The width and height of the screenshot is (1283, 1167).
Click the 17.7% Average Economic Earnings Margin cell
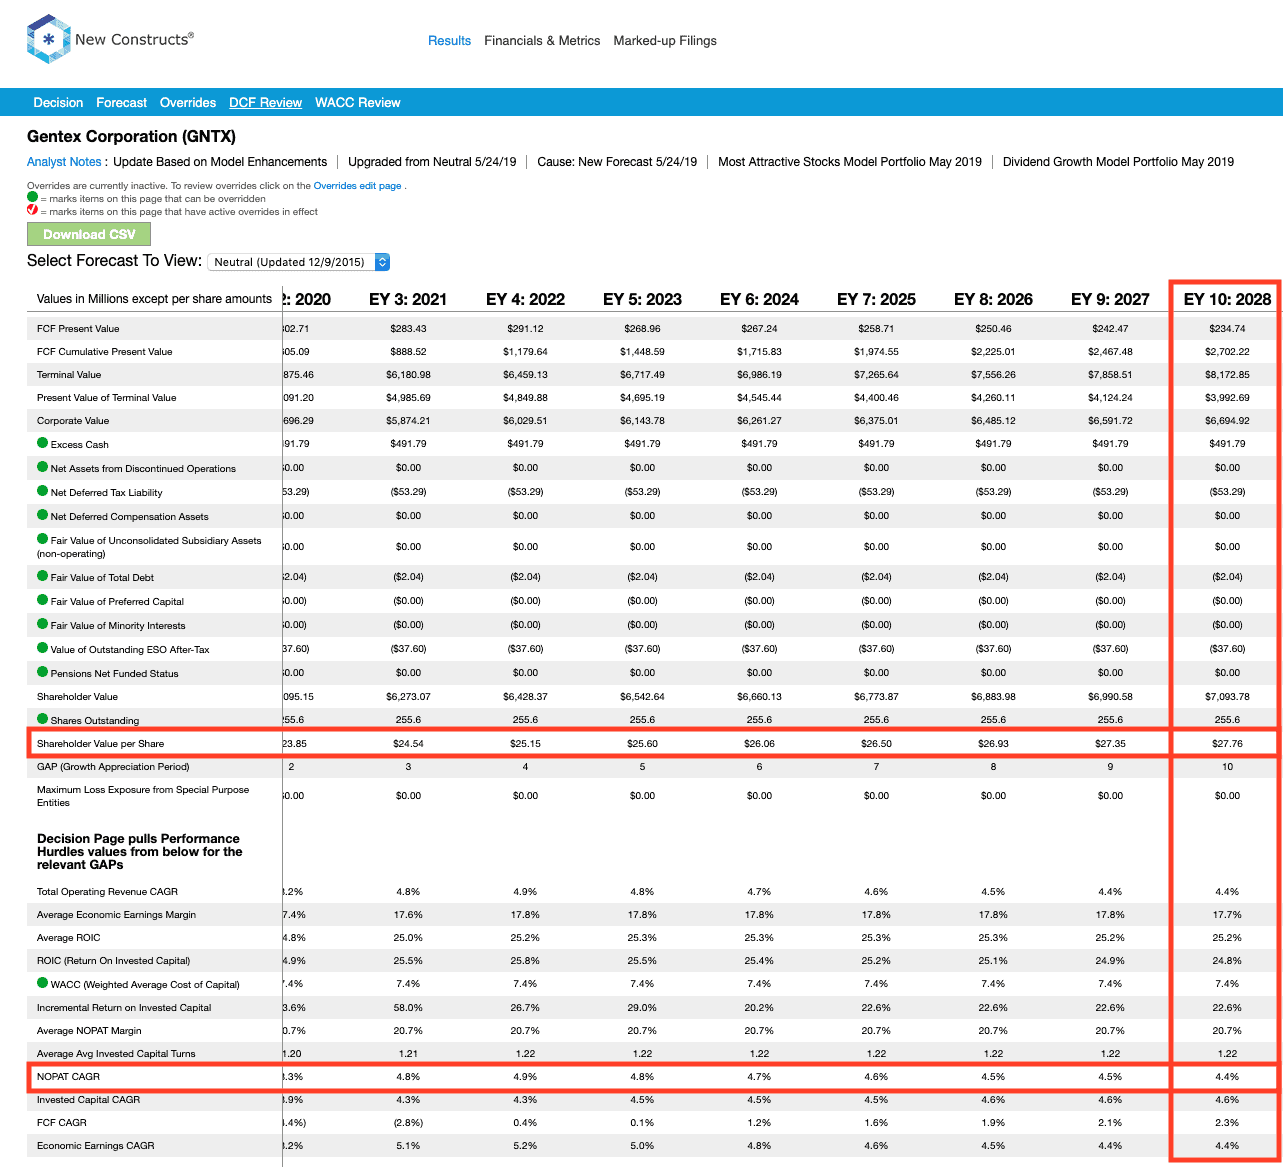(1227, 915)
